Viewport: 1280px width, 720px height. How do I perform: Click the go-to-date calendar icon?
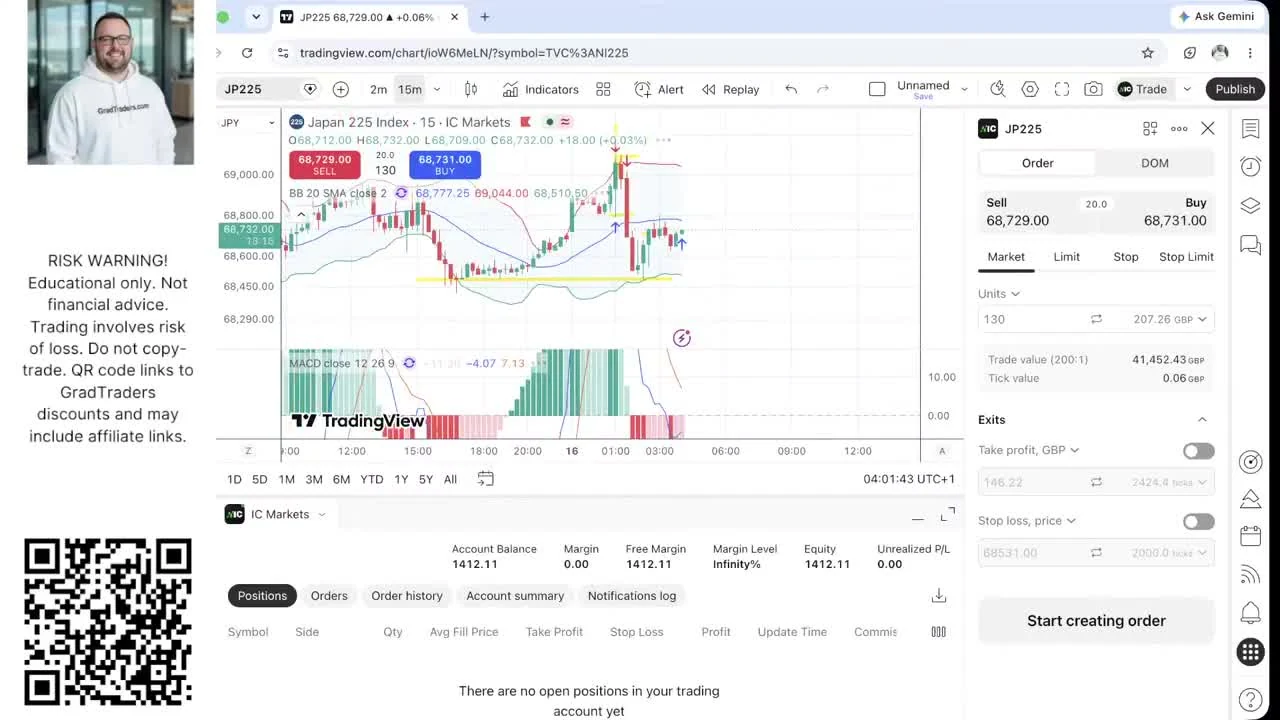pyautogui.click(x=485, y=479)
